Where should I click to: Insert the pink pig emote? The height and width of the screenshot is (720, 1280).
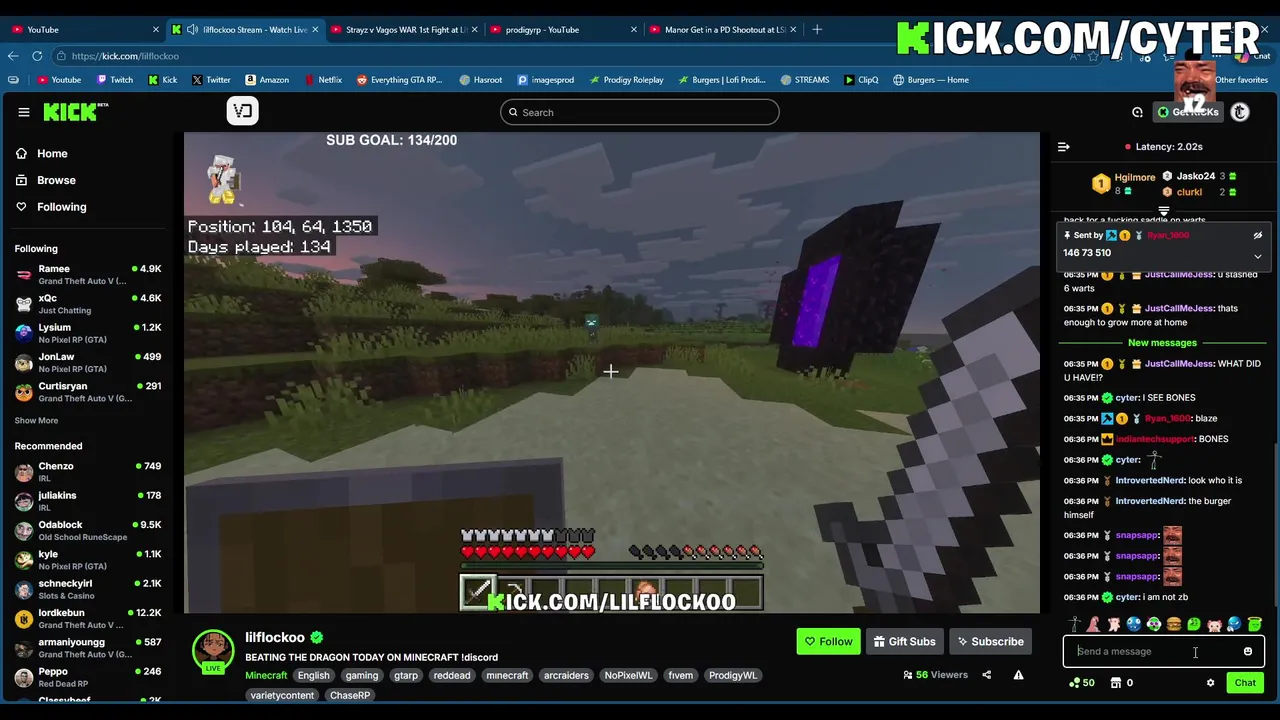[x=1214, y=625]
